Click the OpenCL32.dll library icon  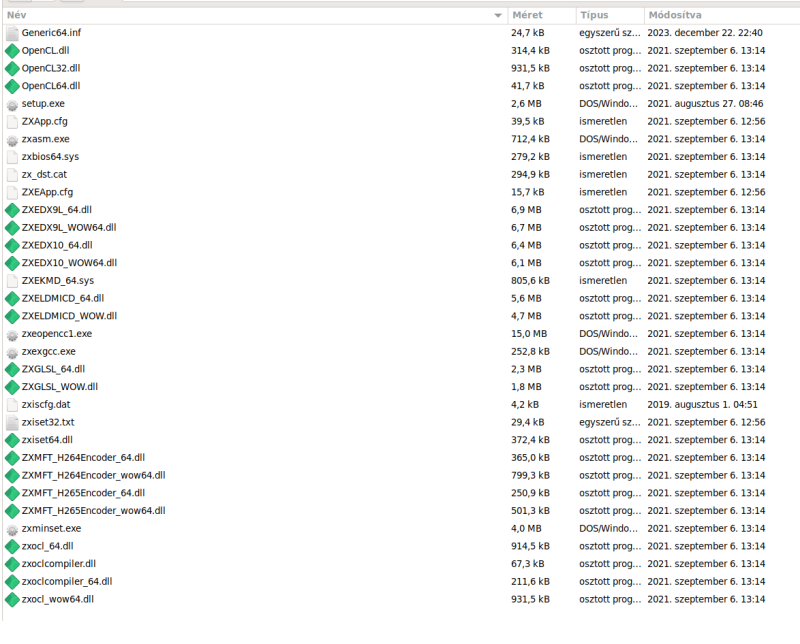tap(12, 68)
